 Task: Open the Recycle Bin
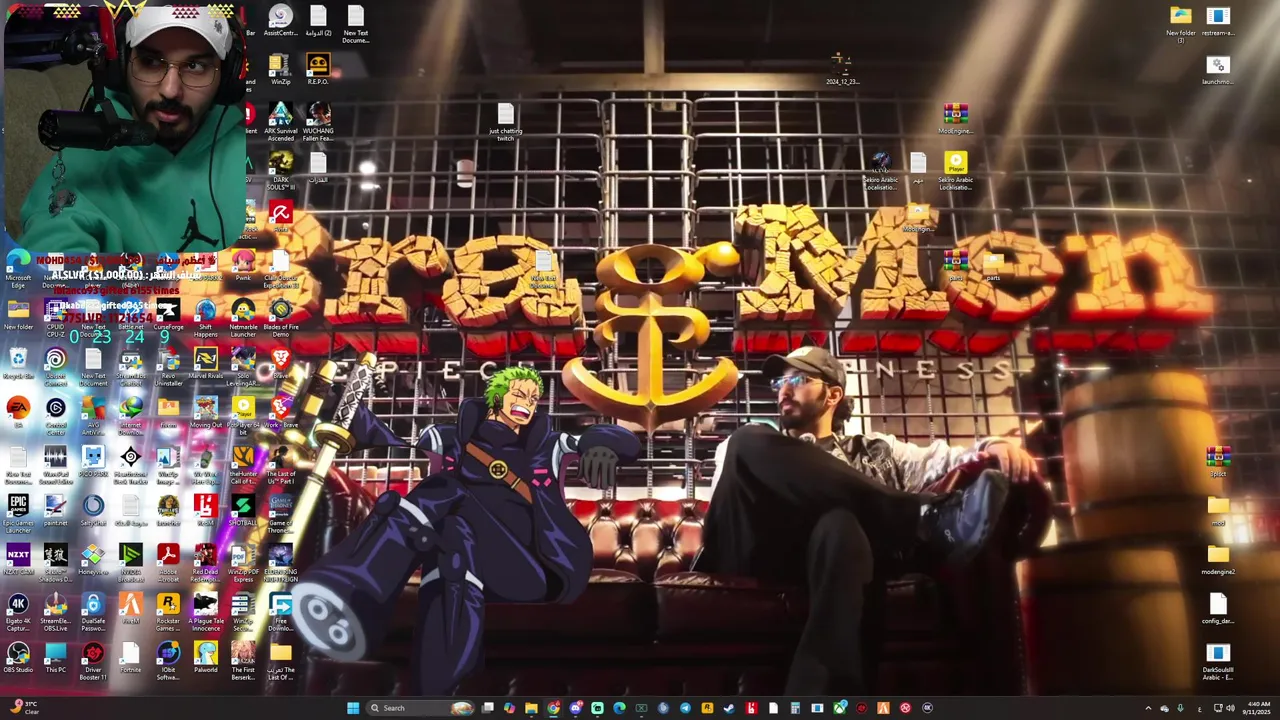pos(18,364)
